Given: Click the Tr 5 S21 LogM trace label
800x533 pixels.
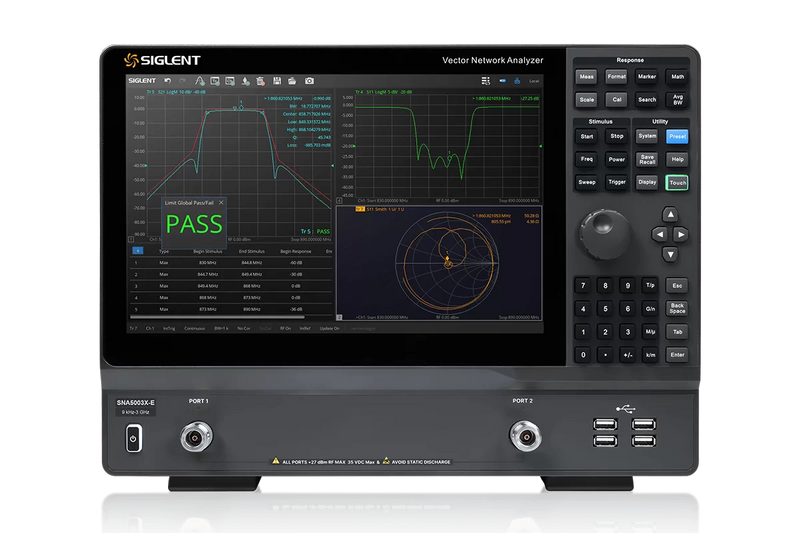Looking at the screenshot, I should tap(176, 92).
